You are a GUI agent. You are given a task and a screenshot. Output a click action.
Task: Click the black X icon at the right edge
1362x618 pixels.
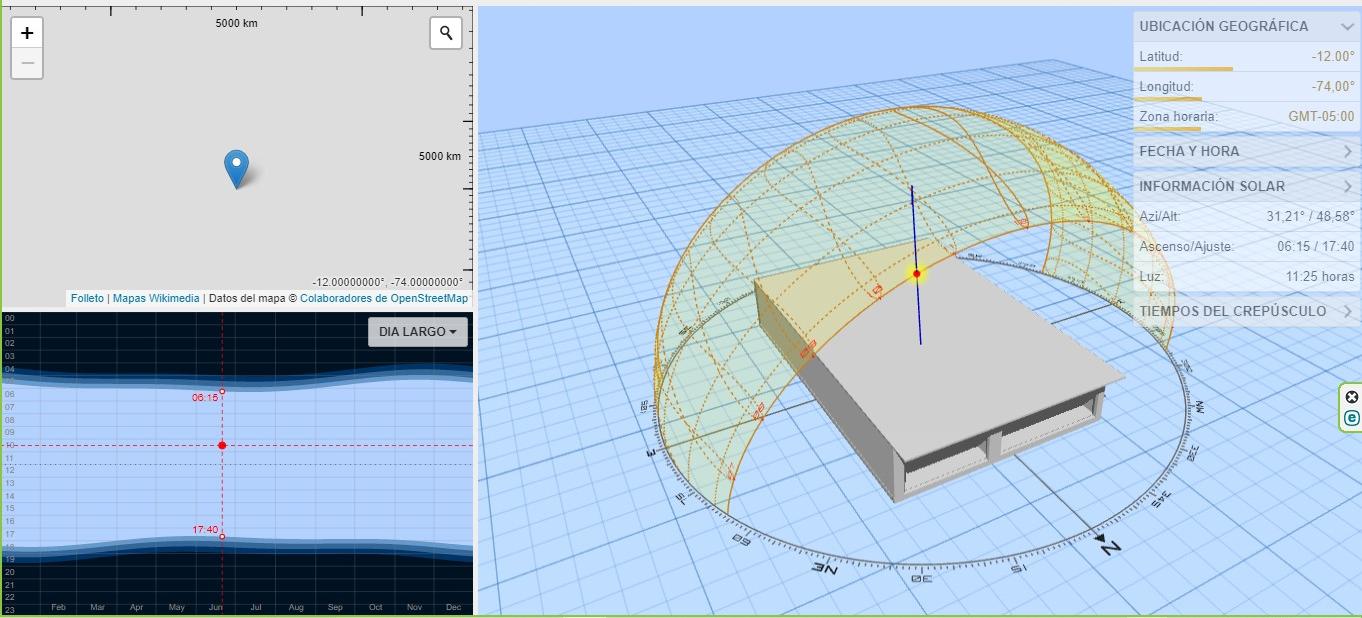pyautogui.click(x=1352, y=397)
